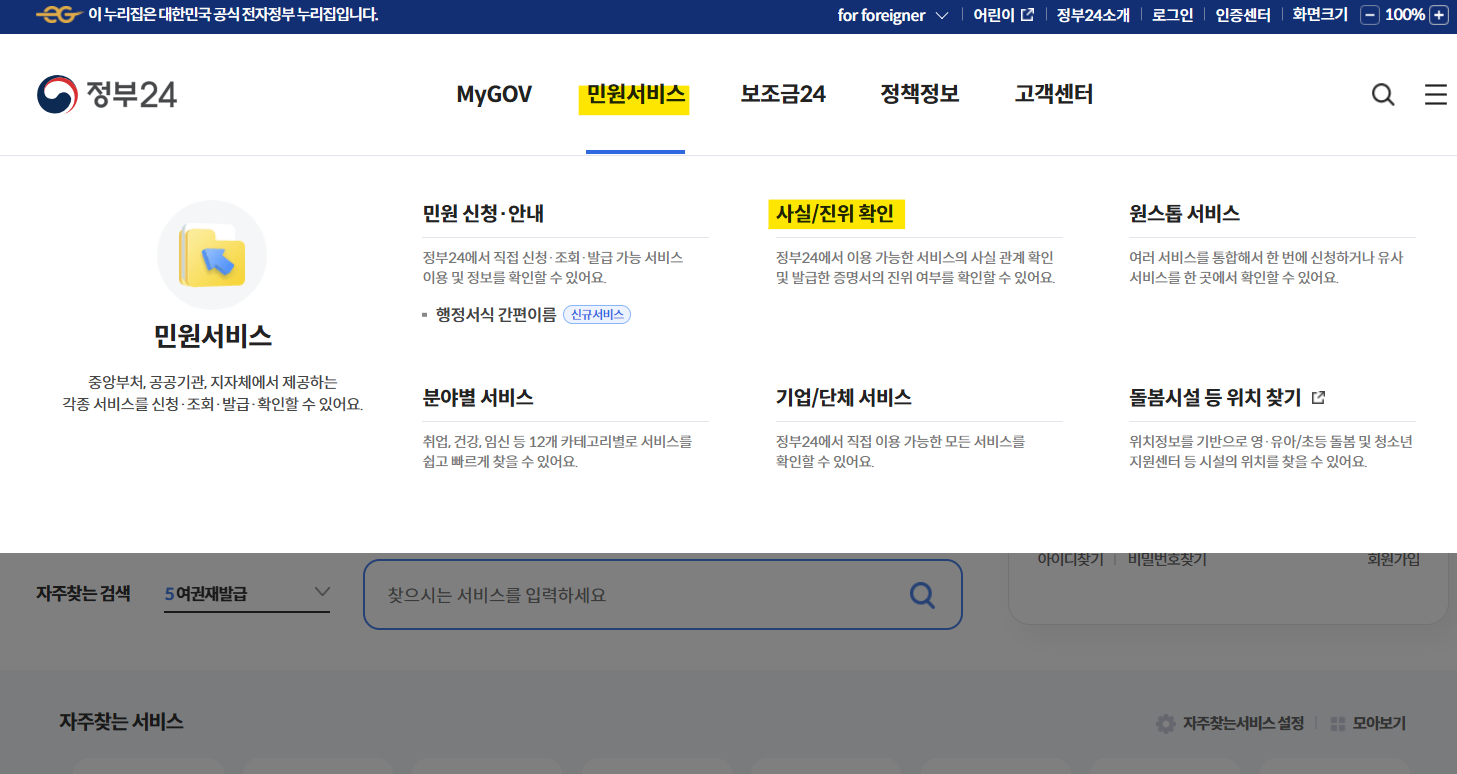1457x774 pixels.
Task: Click the 로그인 link
Action: (1173, 15)
